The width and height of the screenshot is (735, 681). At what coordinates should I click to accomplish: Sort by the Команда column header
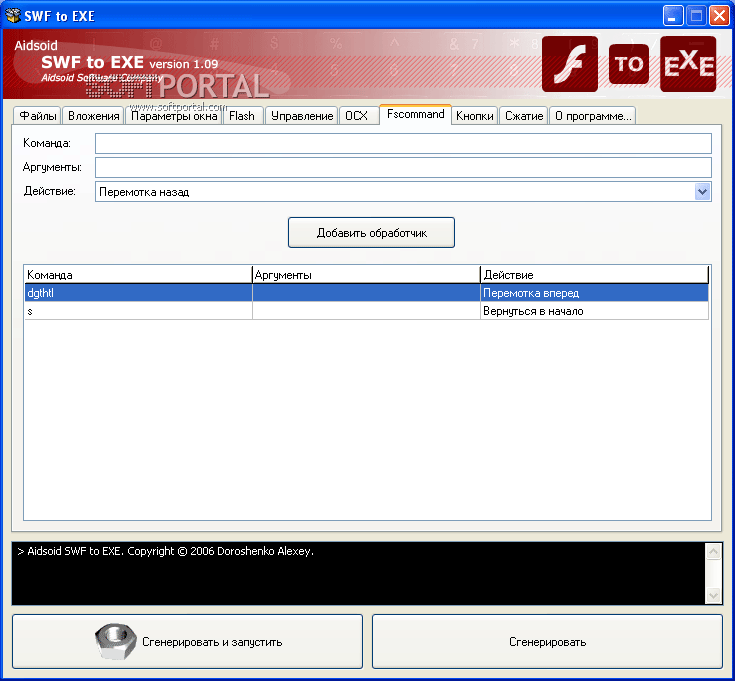[x=138, y=275]
